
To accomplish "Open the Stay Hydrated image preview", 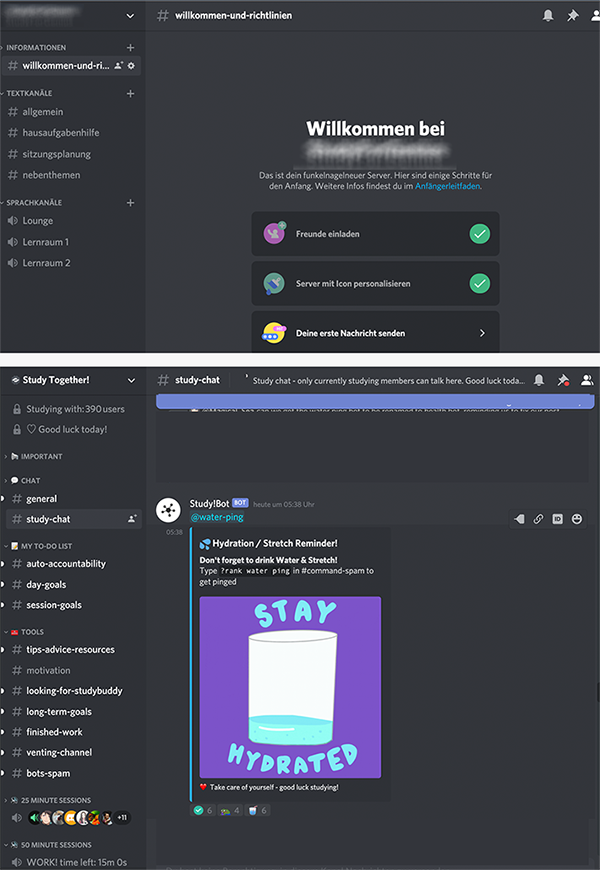I will [x=290, y=687].
